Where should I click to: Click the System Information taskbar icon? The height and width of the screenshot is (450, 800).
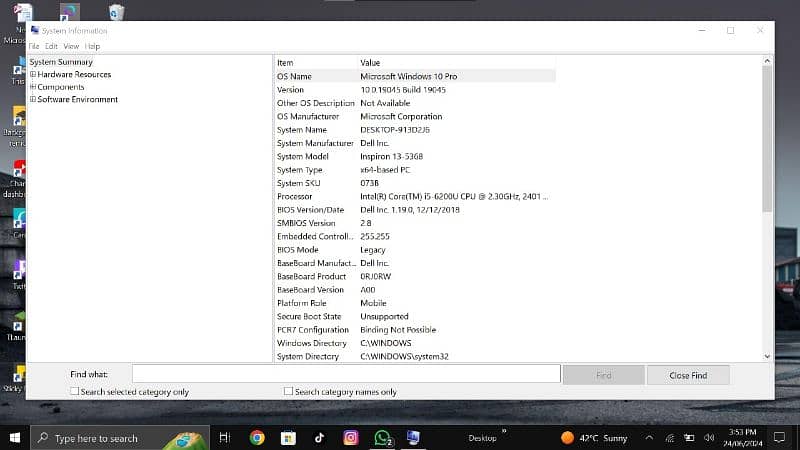coord(413,437)
